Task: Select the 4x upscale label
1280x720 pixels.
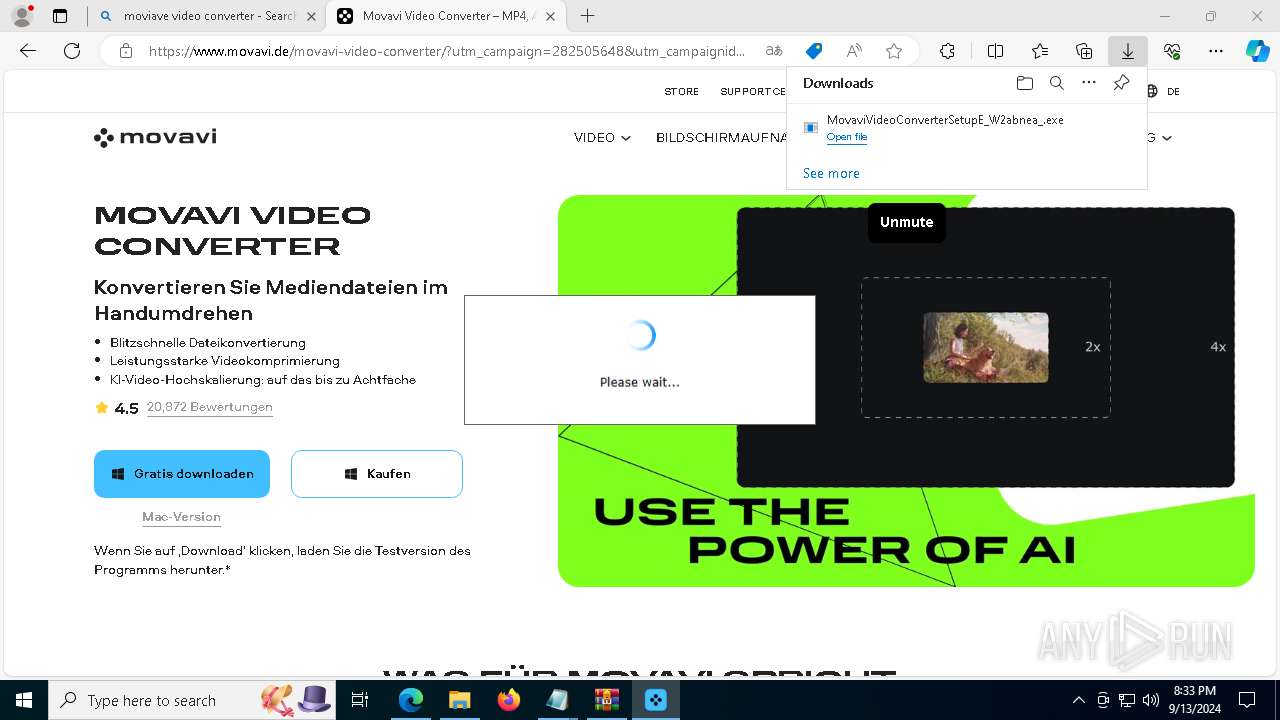Action: [1218, 347]
